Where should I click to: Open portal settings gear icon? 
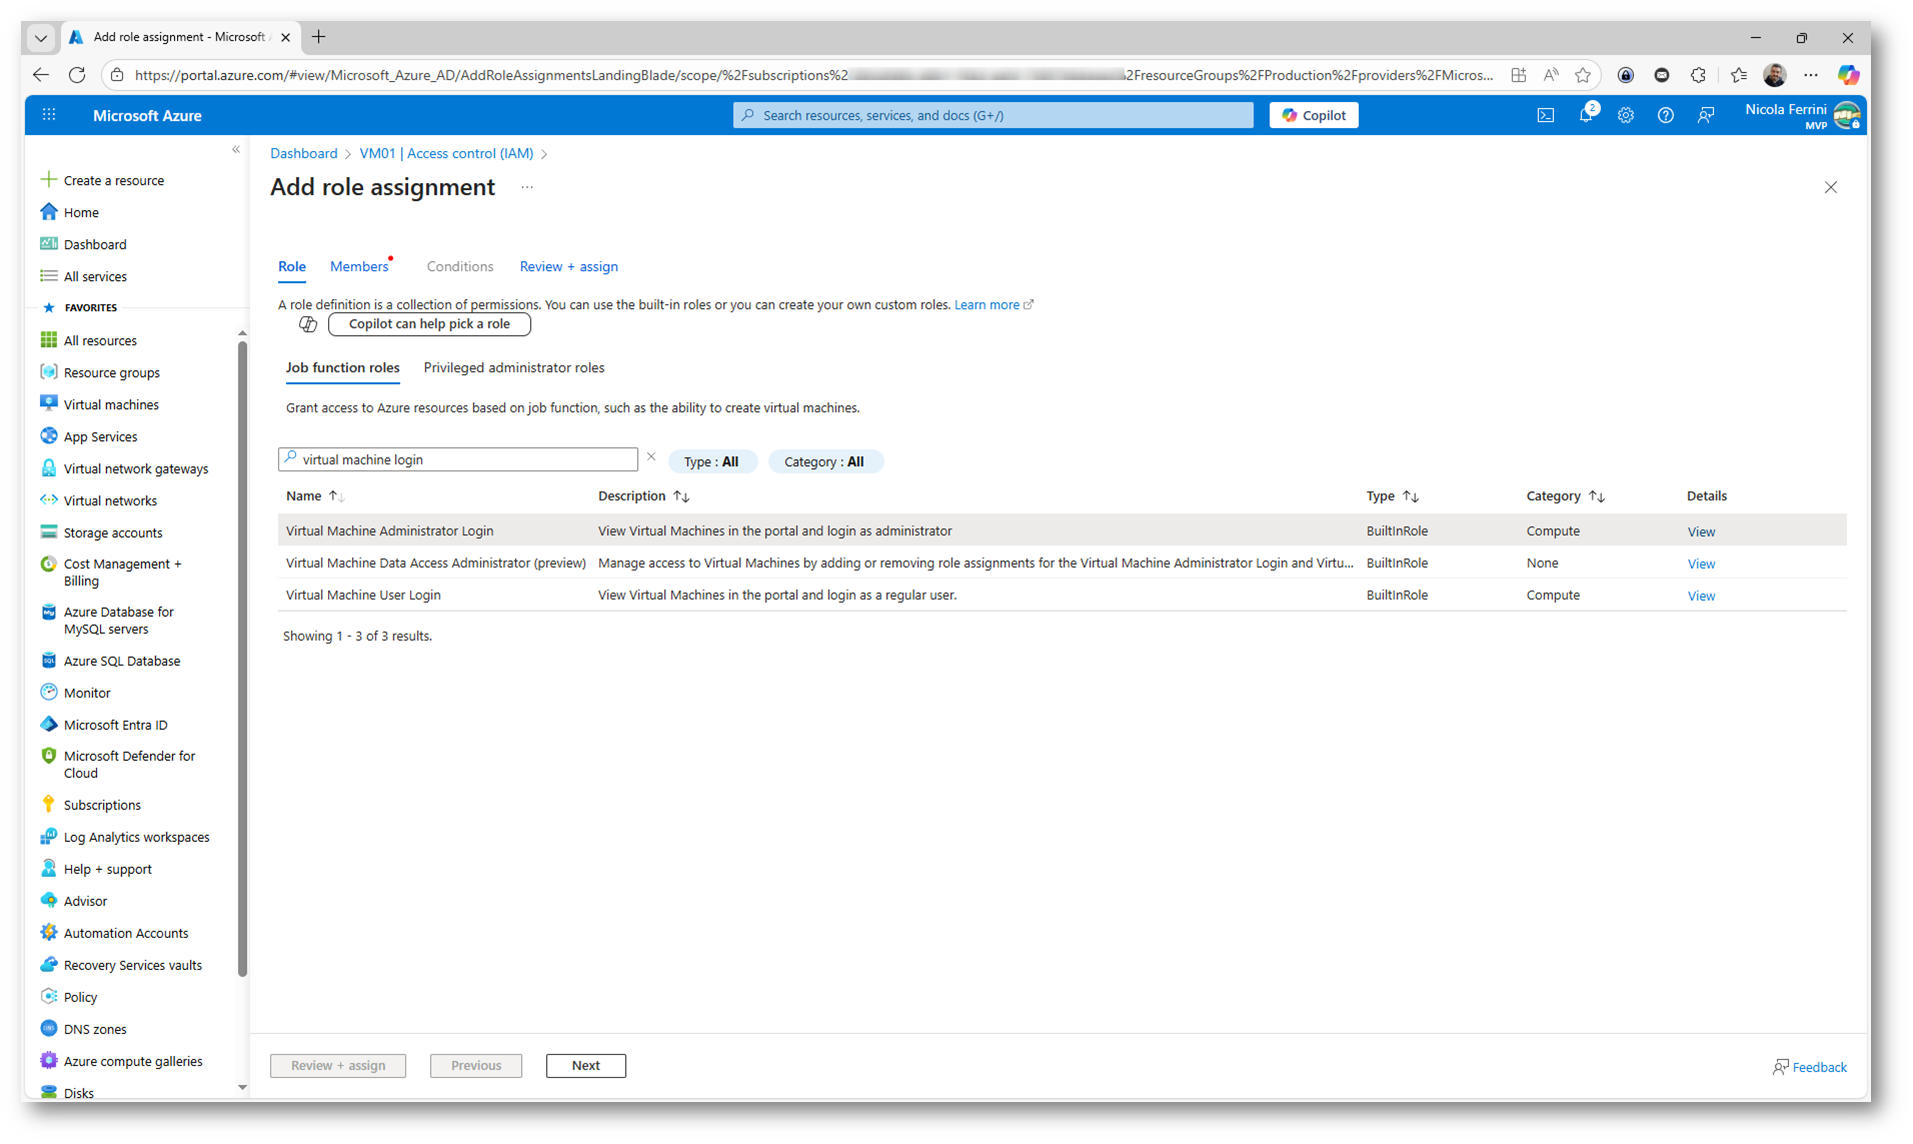1625,115
